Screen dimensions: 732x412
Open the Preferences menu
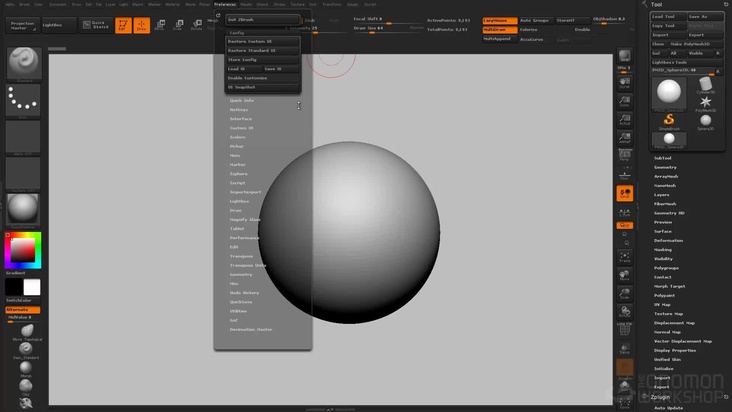point(225,4)
